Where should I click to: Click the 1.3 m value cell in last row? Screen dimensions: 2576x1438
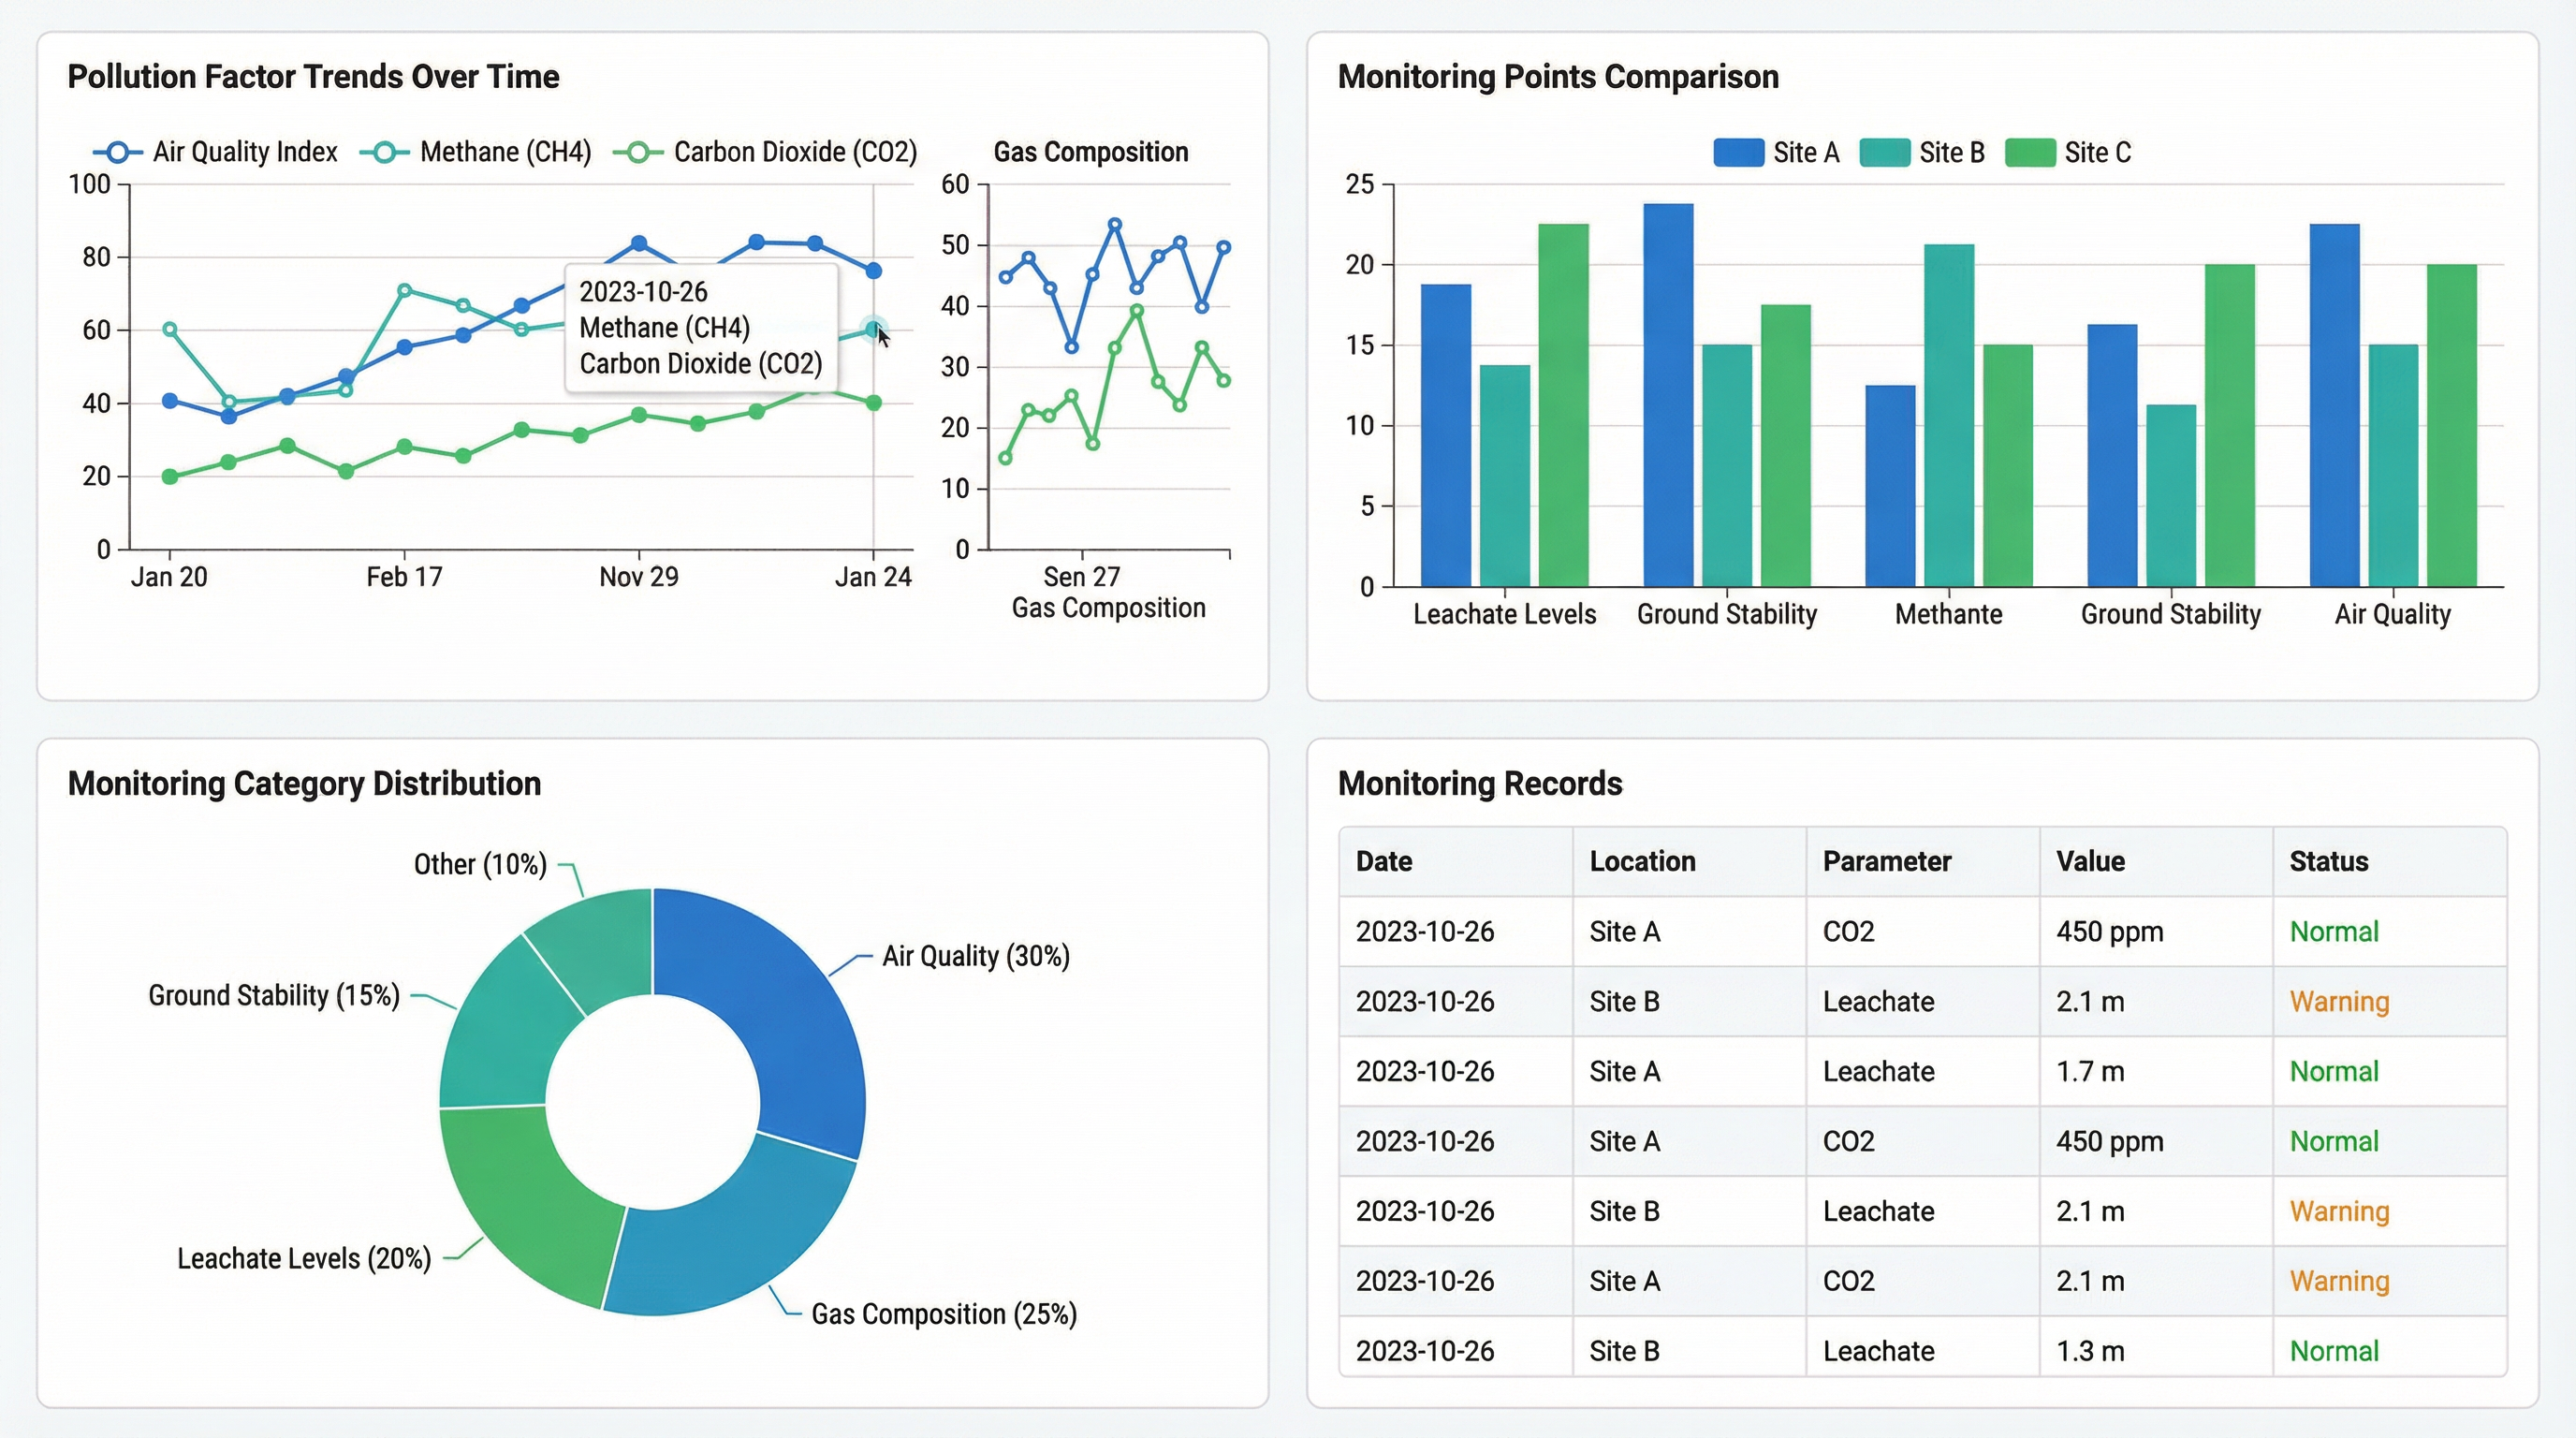click(2090, 1351)
